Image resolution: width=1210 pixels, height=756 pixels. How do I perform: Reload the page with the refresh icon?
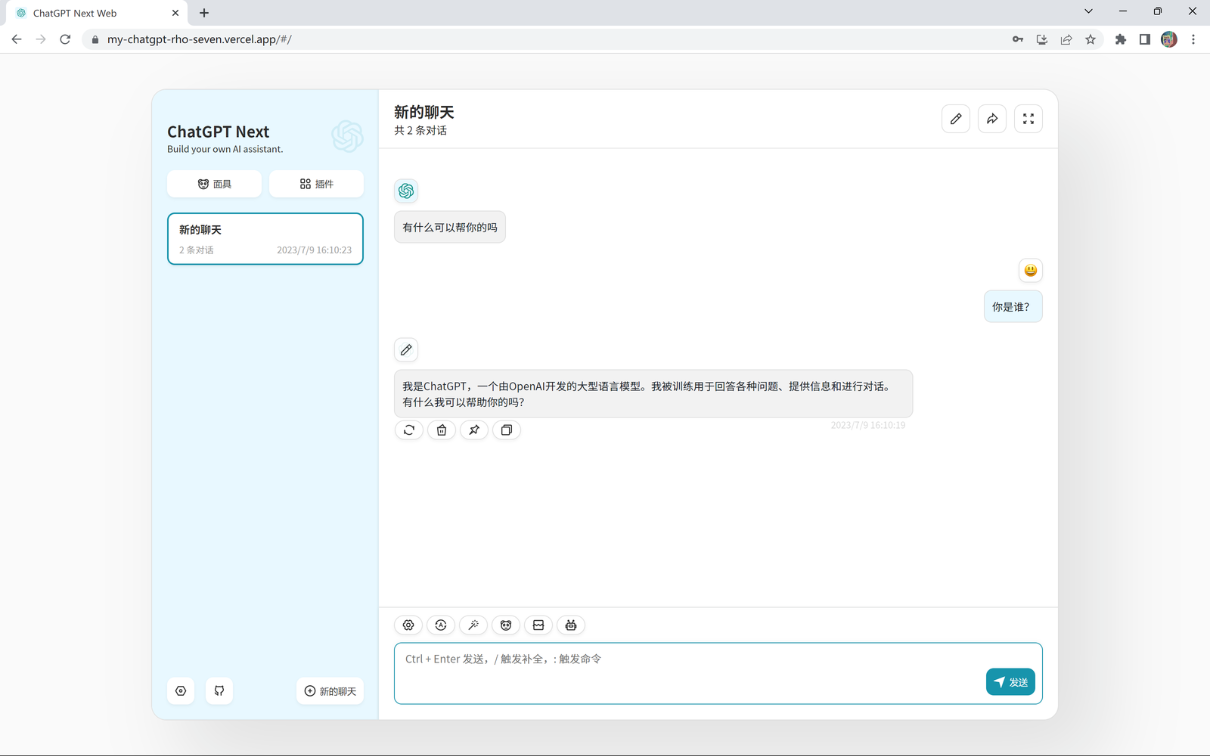(x=65, y=40)
